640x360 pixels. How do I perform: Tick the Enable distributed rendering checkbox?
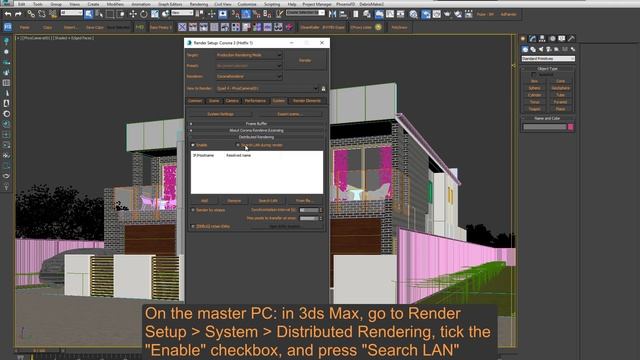(x=193, y=145)
